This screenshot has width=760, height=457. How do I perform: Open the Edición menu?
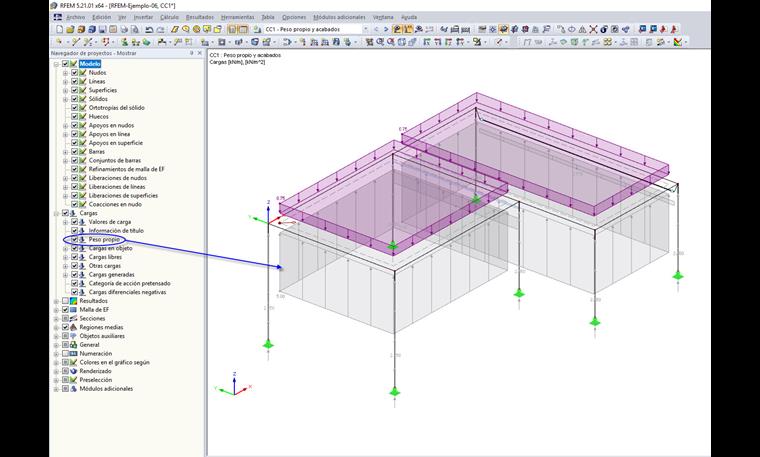coord(101,17)
